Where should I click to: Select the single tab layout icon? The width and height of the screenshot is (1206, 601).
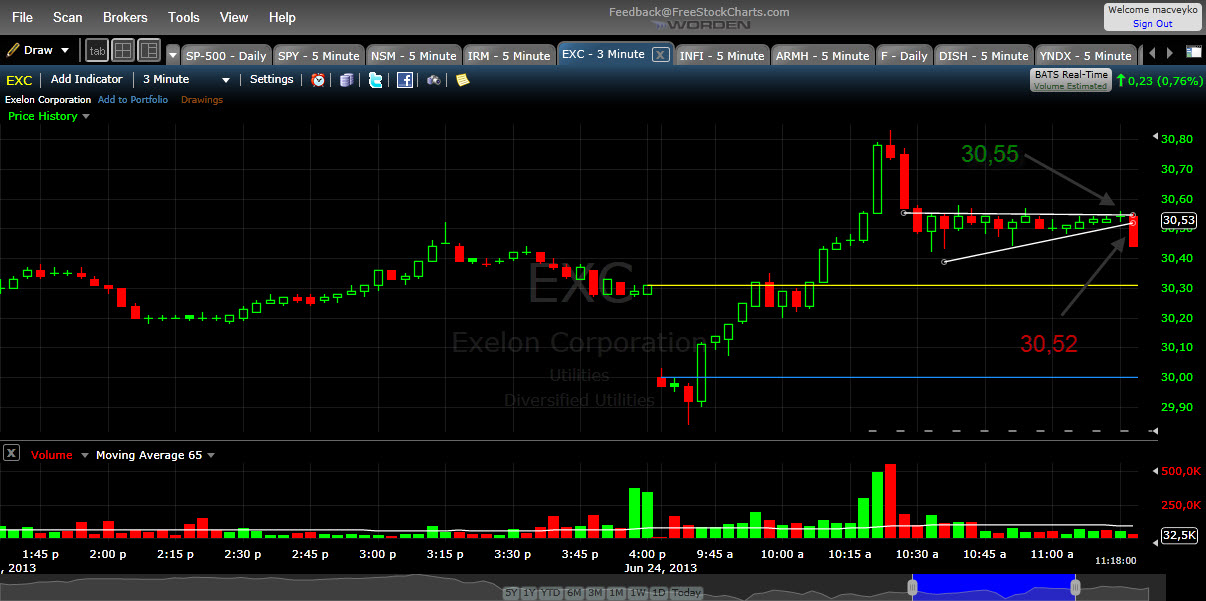(x=97, y=50)
